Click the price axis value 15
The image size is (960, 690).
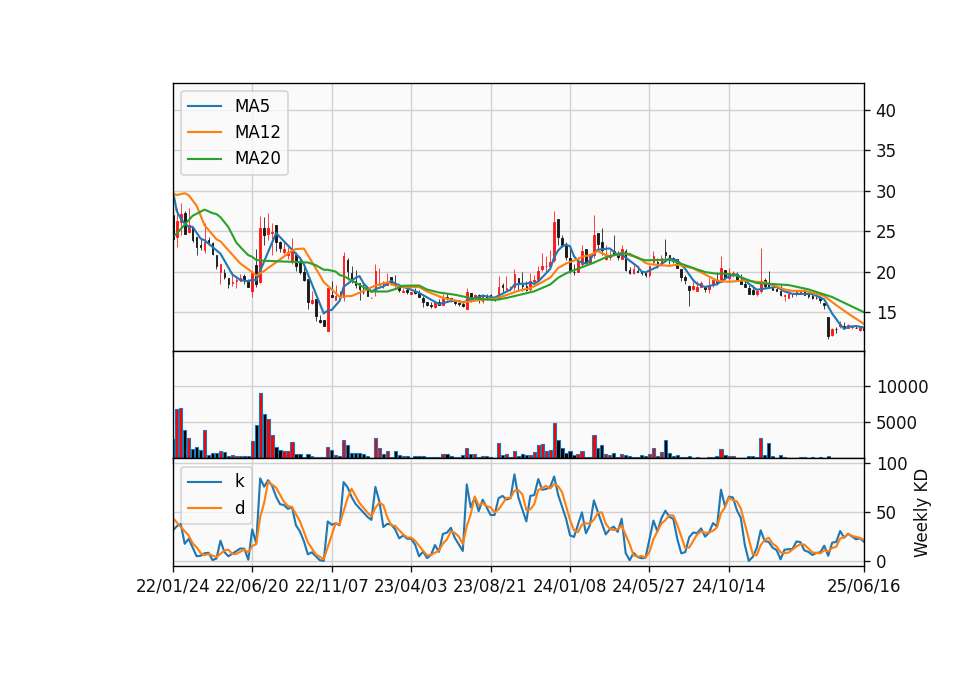coord(886,313)
